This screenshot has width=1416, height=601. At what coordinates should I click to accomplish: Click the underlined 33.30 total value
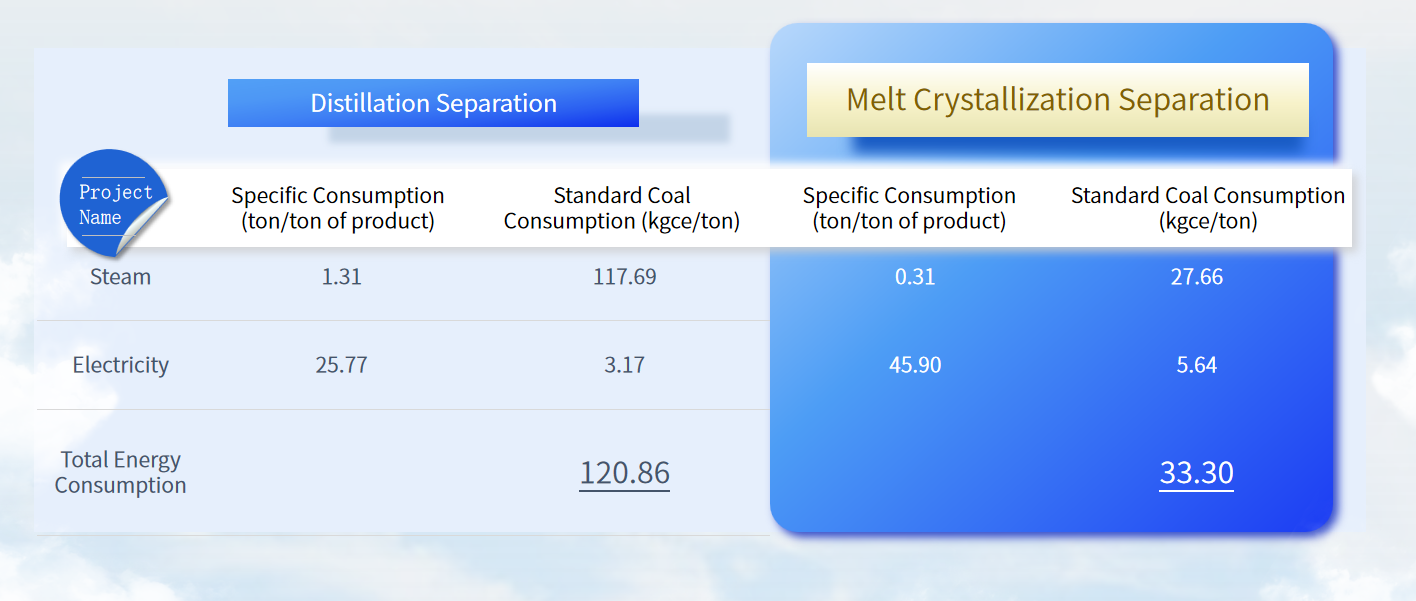(x=1196, y=472)
